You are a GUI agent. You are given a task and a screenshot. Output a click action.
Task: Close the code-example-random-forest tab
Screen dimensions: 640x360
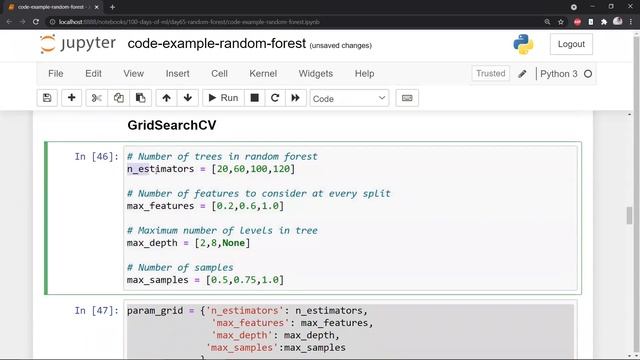coord(96,7)
